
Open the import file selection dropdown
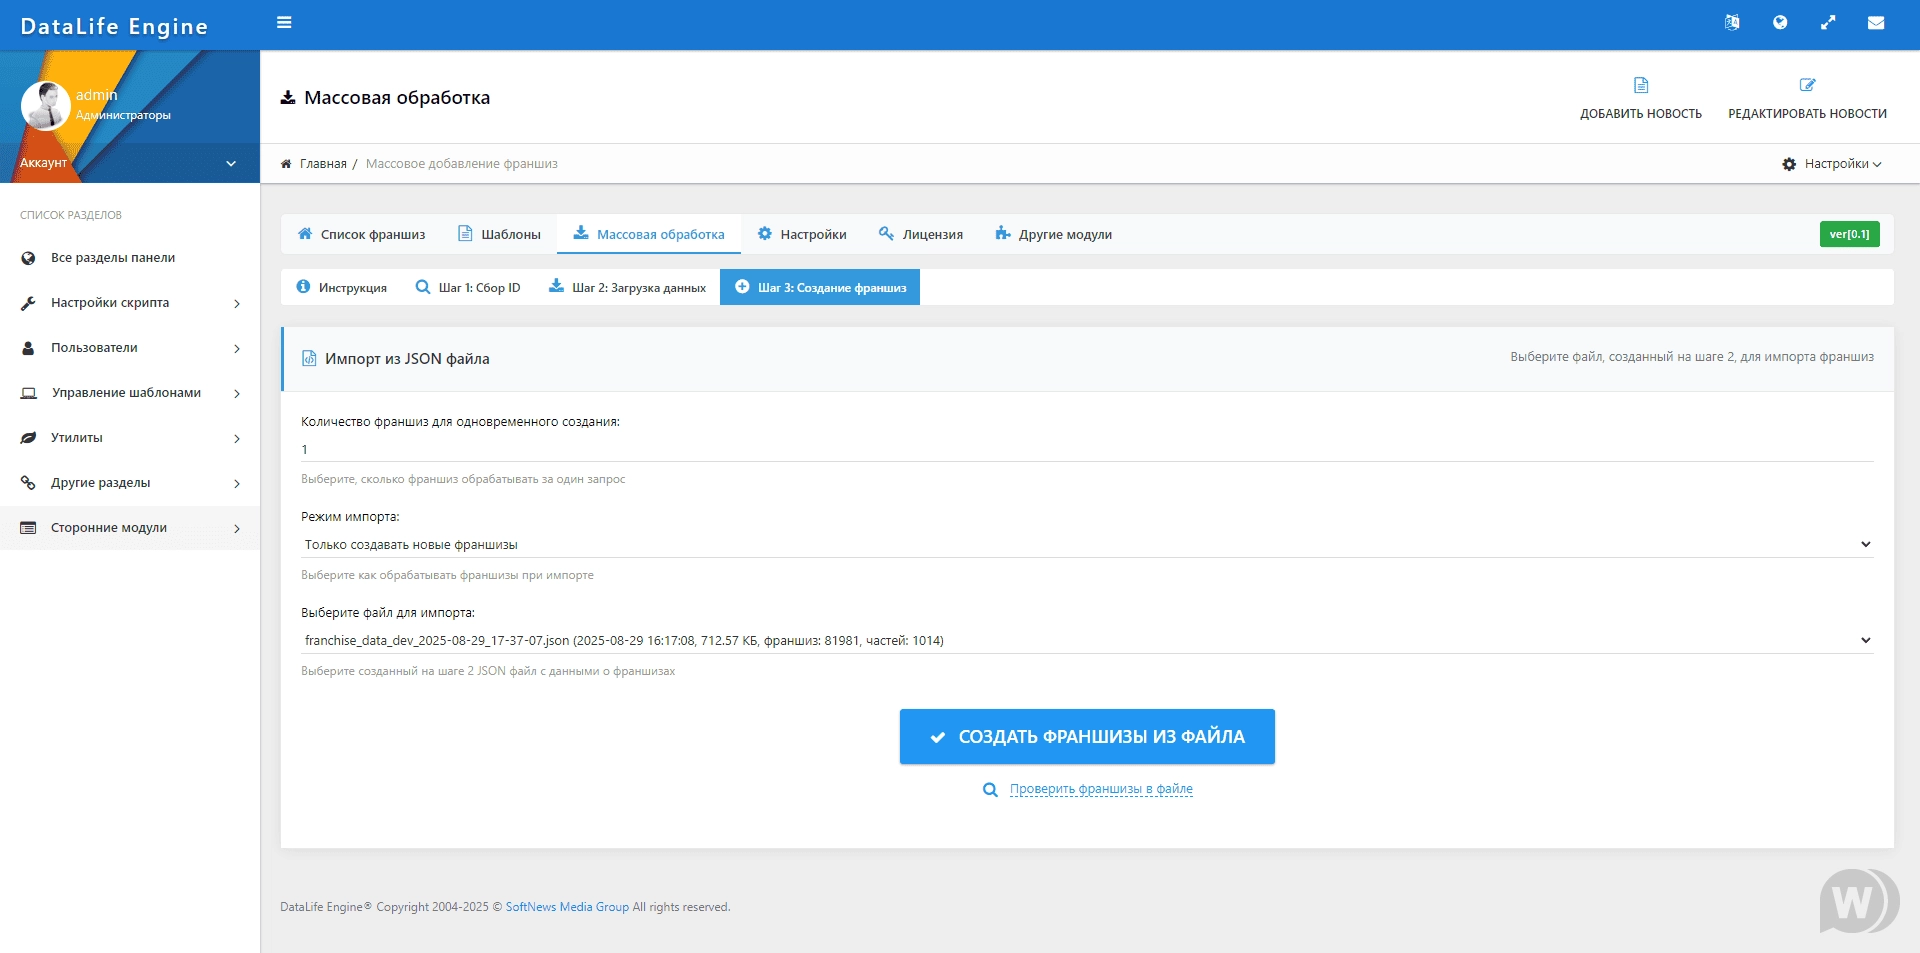tap(1086, 641)
